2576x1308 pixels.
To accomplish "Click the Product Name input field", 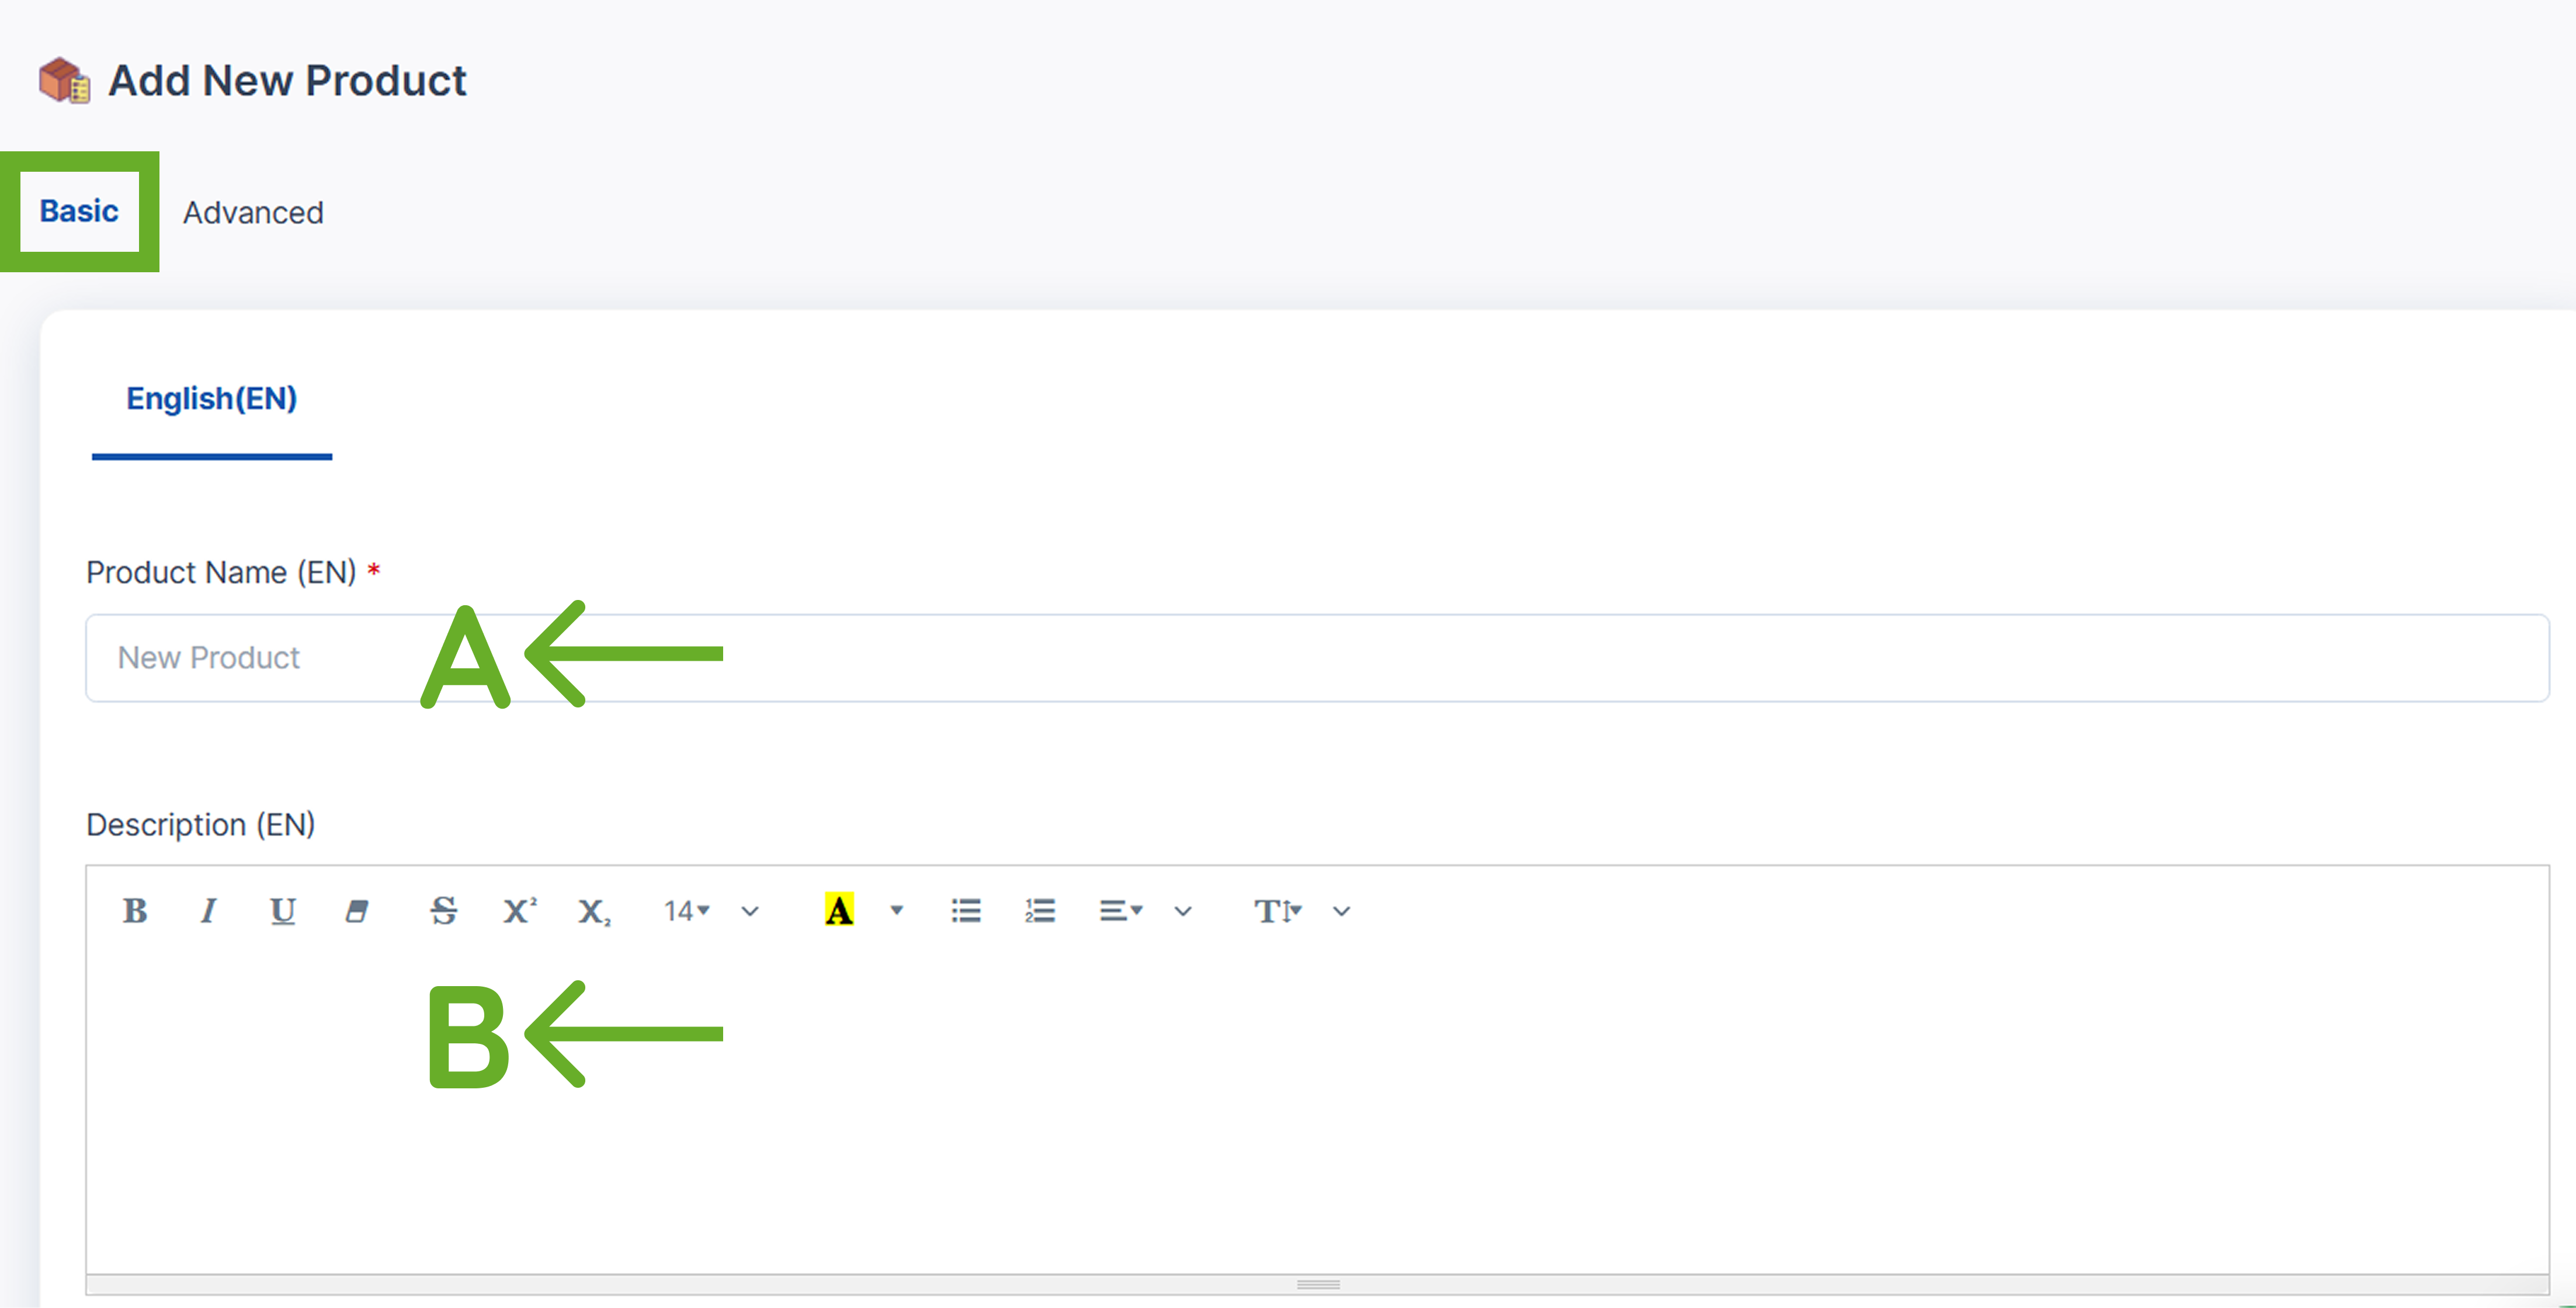I will point(1317,658).
